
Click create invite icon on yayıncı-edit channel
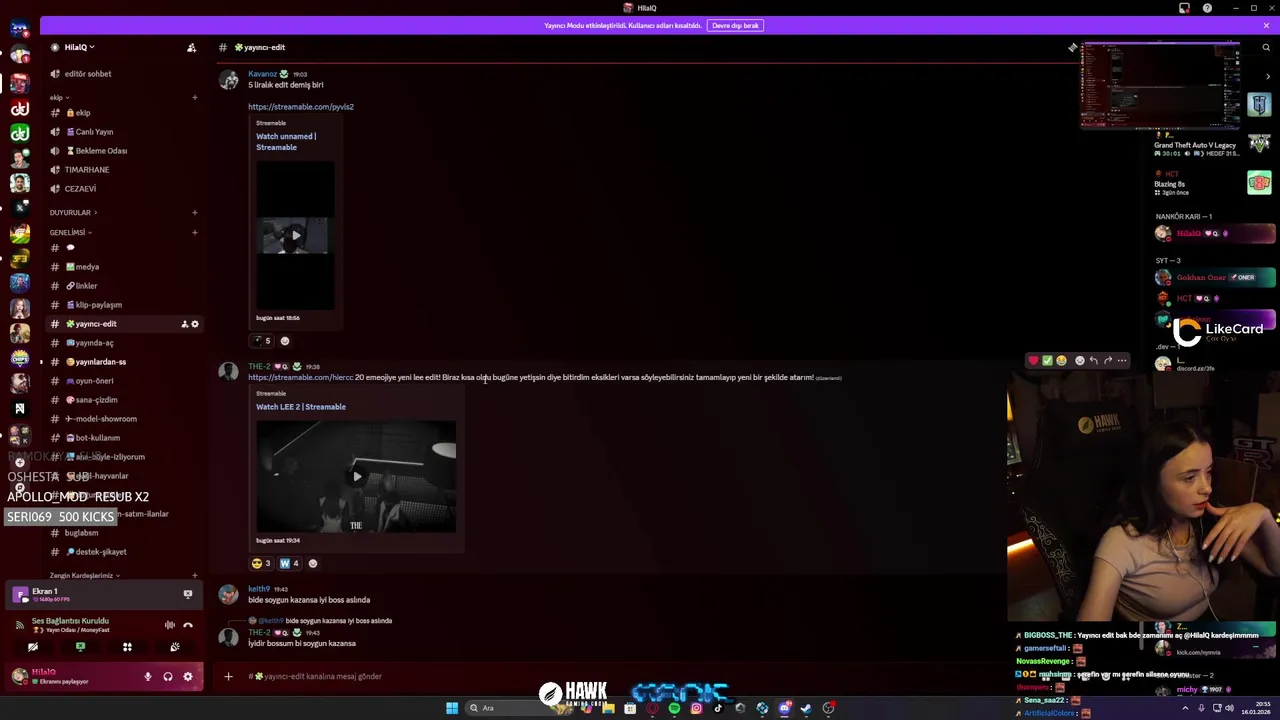[x=184, y=324]
